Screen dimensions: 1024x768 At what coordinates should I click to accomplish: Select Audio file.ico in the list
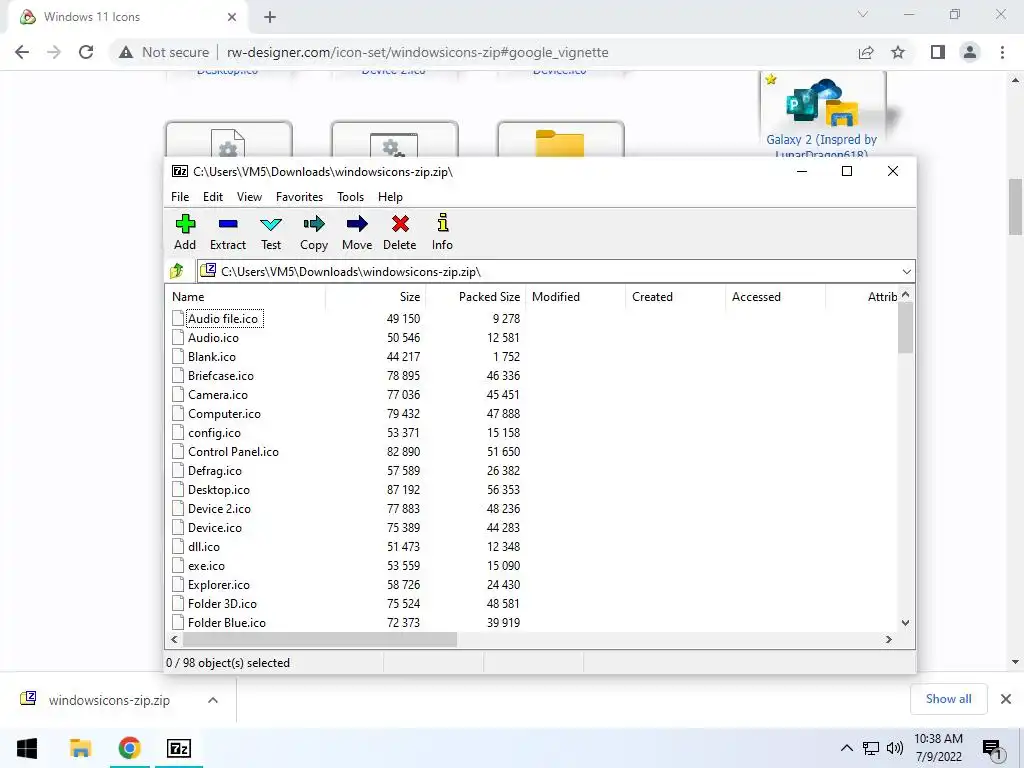(223, 319)
